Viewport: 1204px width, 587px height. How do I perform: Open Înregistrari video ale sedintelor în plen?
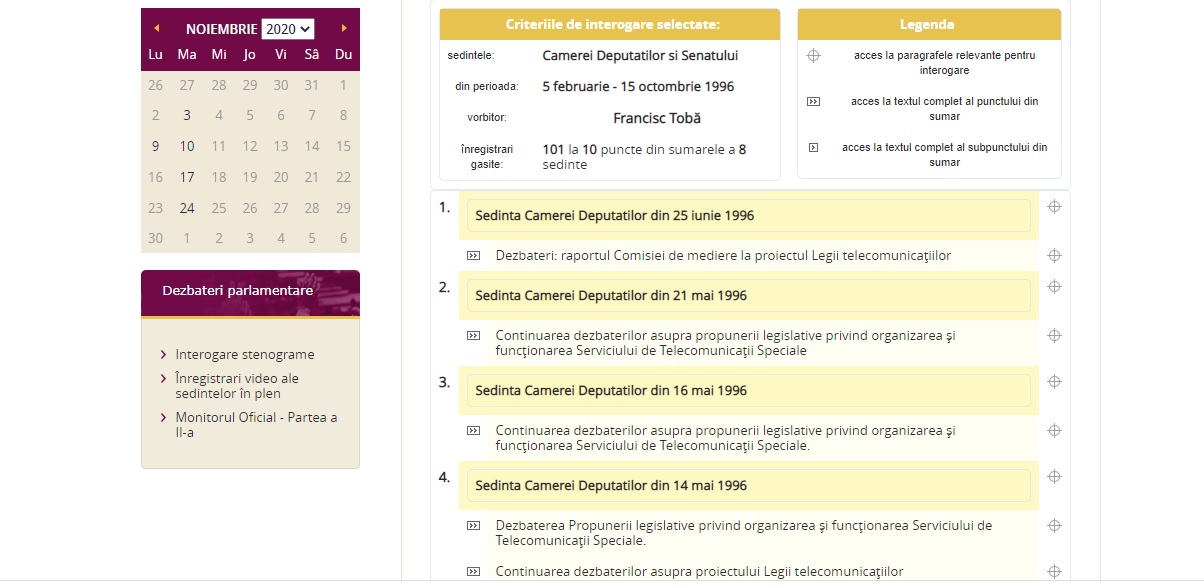pyautogui.click(x=236, y=386)
